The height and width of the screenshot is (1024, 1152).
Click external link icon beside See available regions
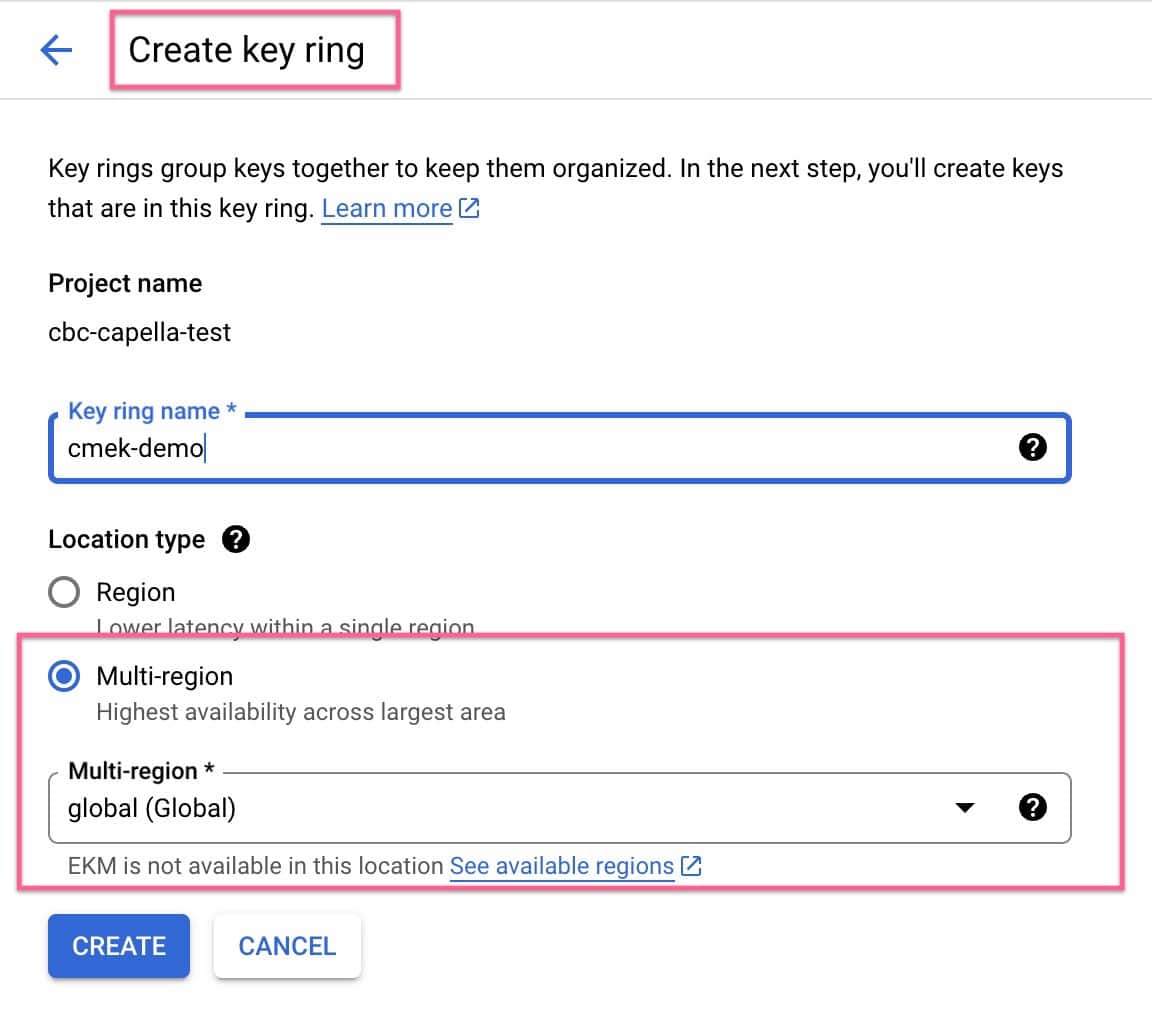click(691, 866)
